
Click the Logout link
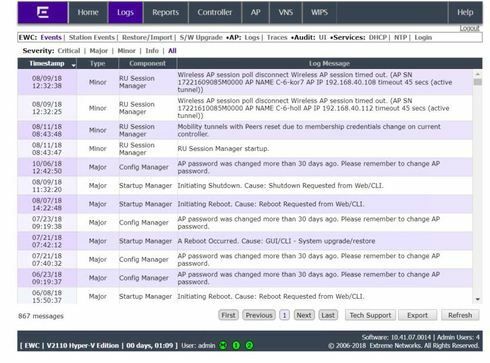470,28
